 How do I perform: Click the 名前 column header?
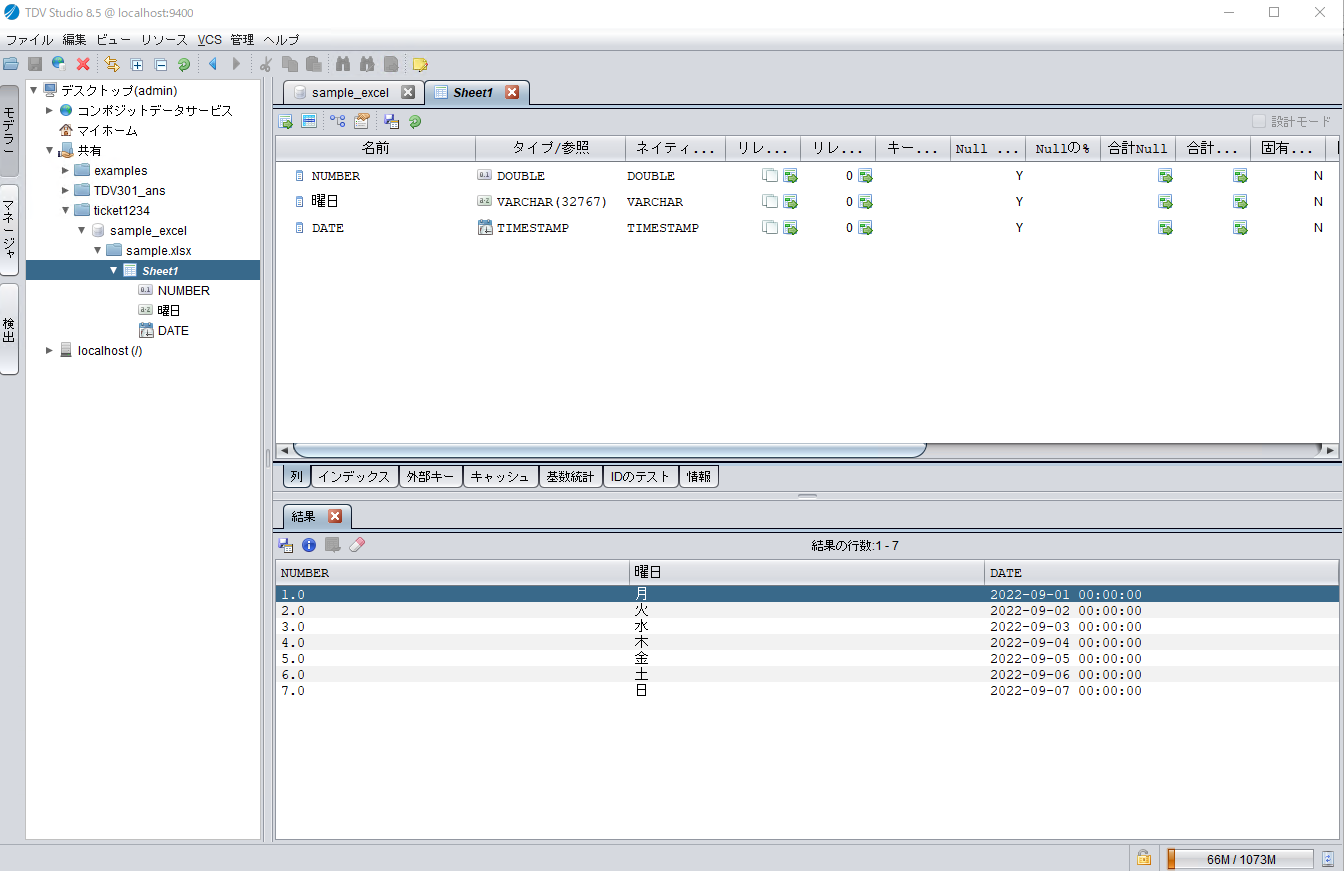(x=376, y=148)
